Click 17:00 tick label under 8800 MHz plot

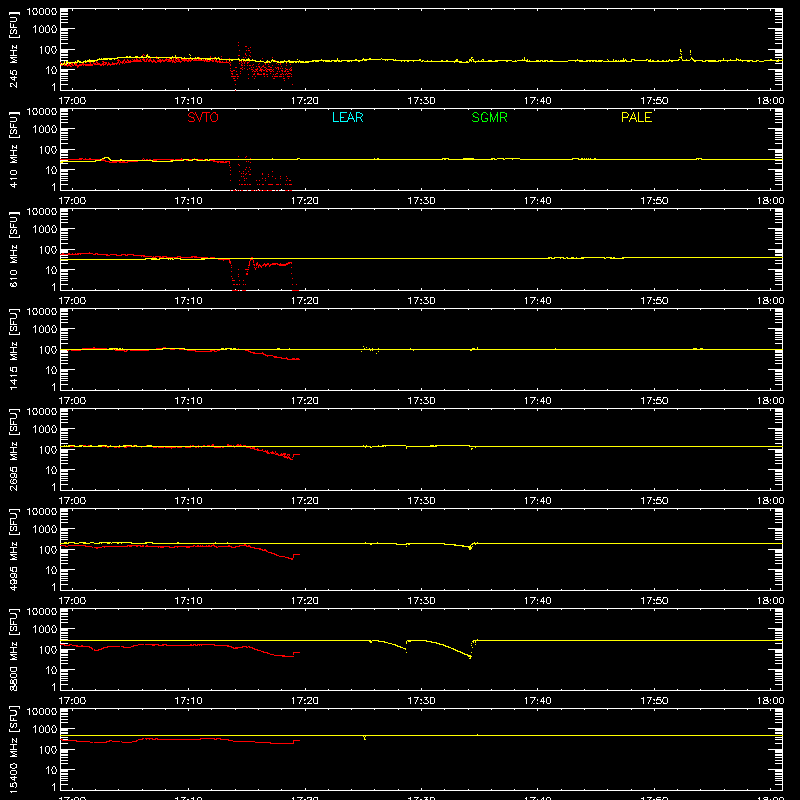click(x=72, y=701)
